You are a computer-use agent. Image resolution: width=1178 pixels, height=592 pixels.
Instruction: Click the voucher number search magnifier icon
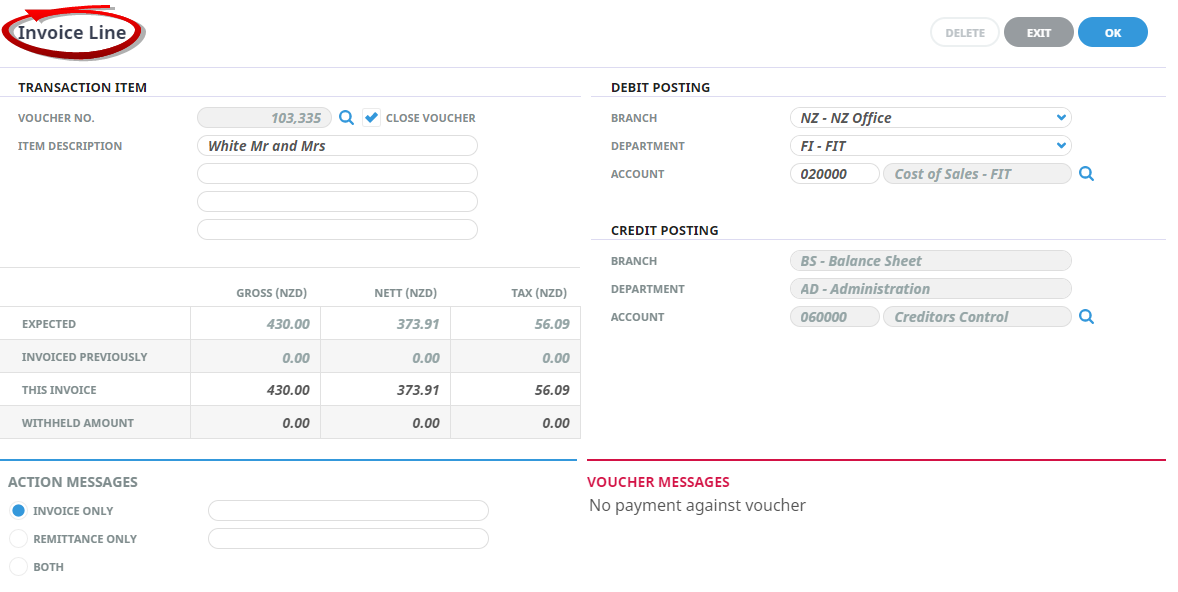pyautogui.click(x=346, y=118)
